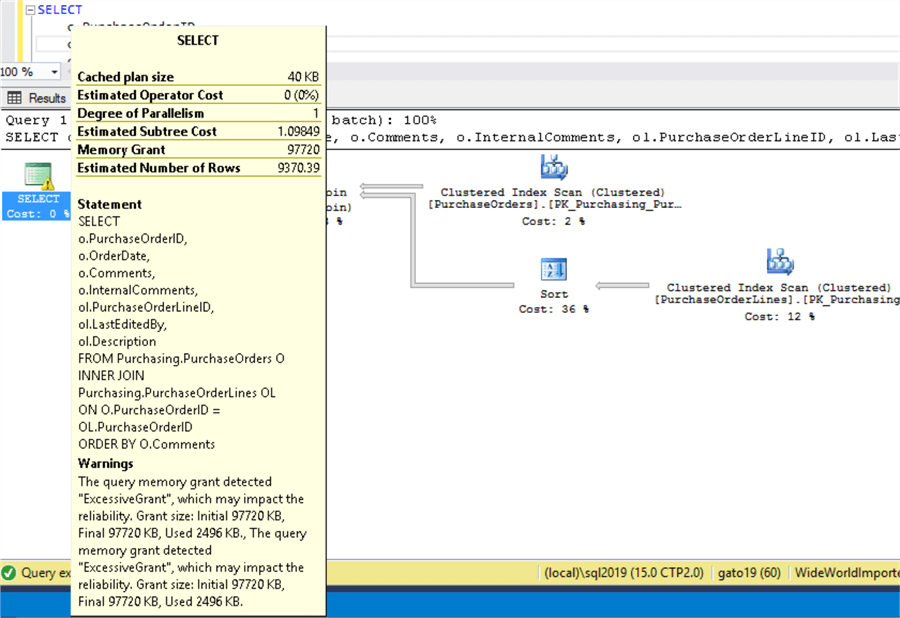Click the (local)\sql2019 server status item
Viewport: 900px width, 618px height.
point(622,574)
